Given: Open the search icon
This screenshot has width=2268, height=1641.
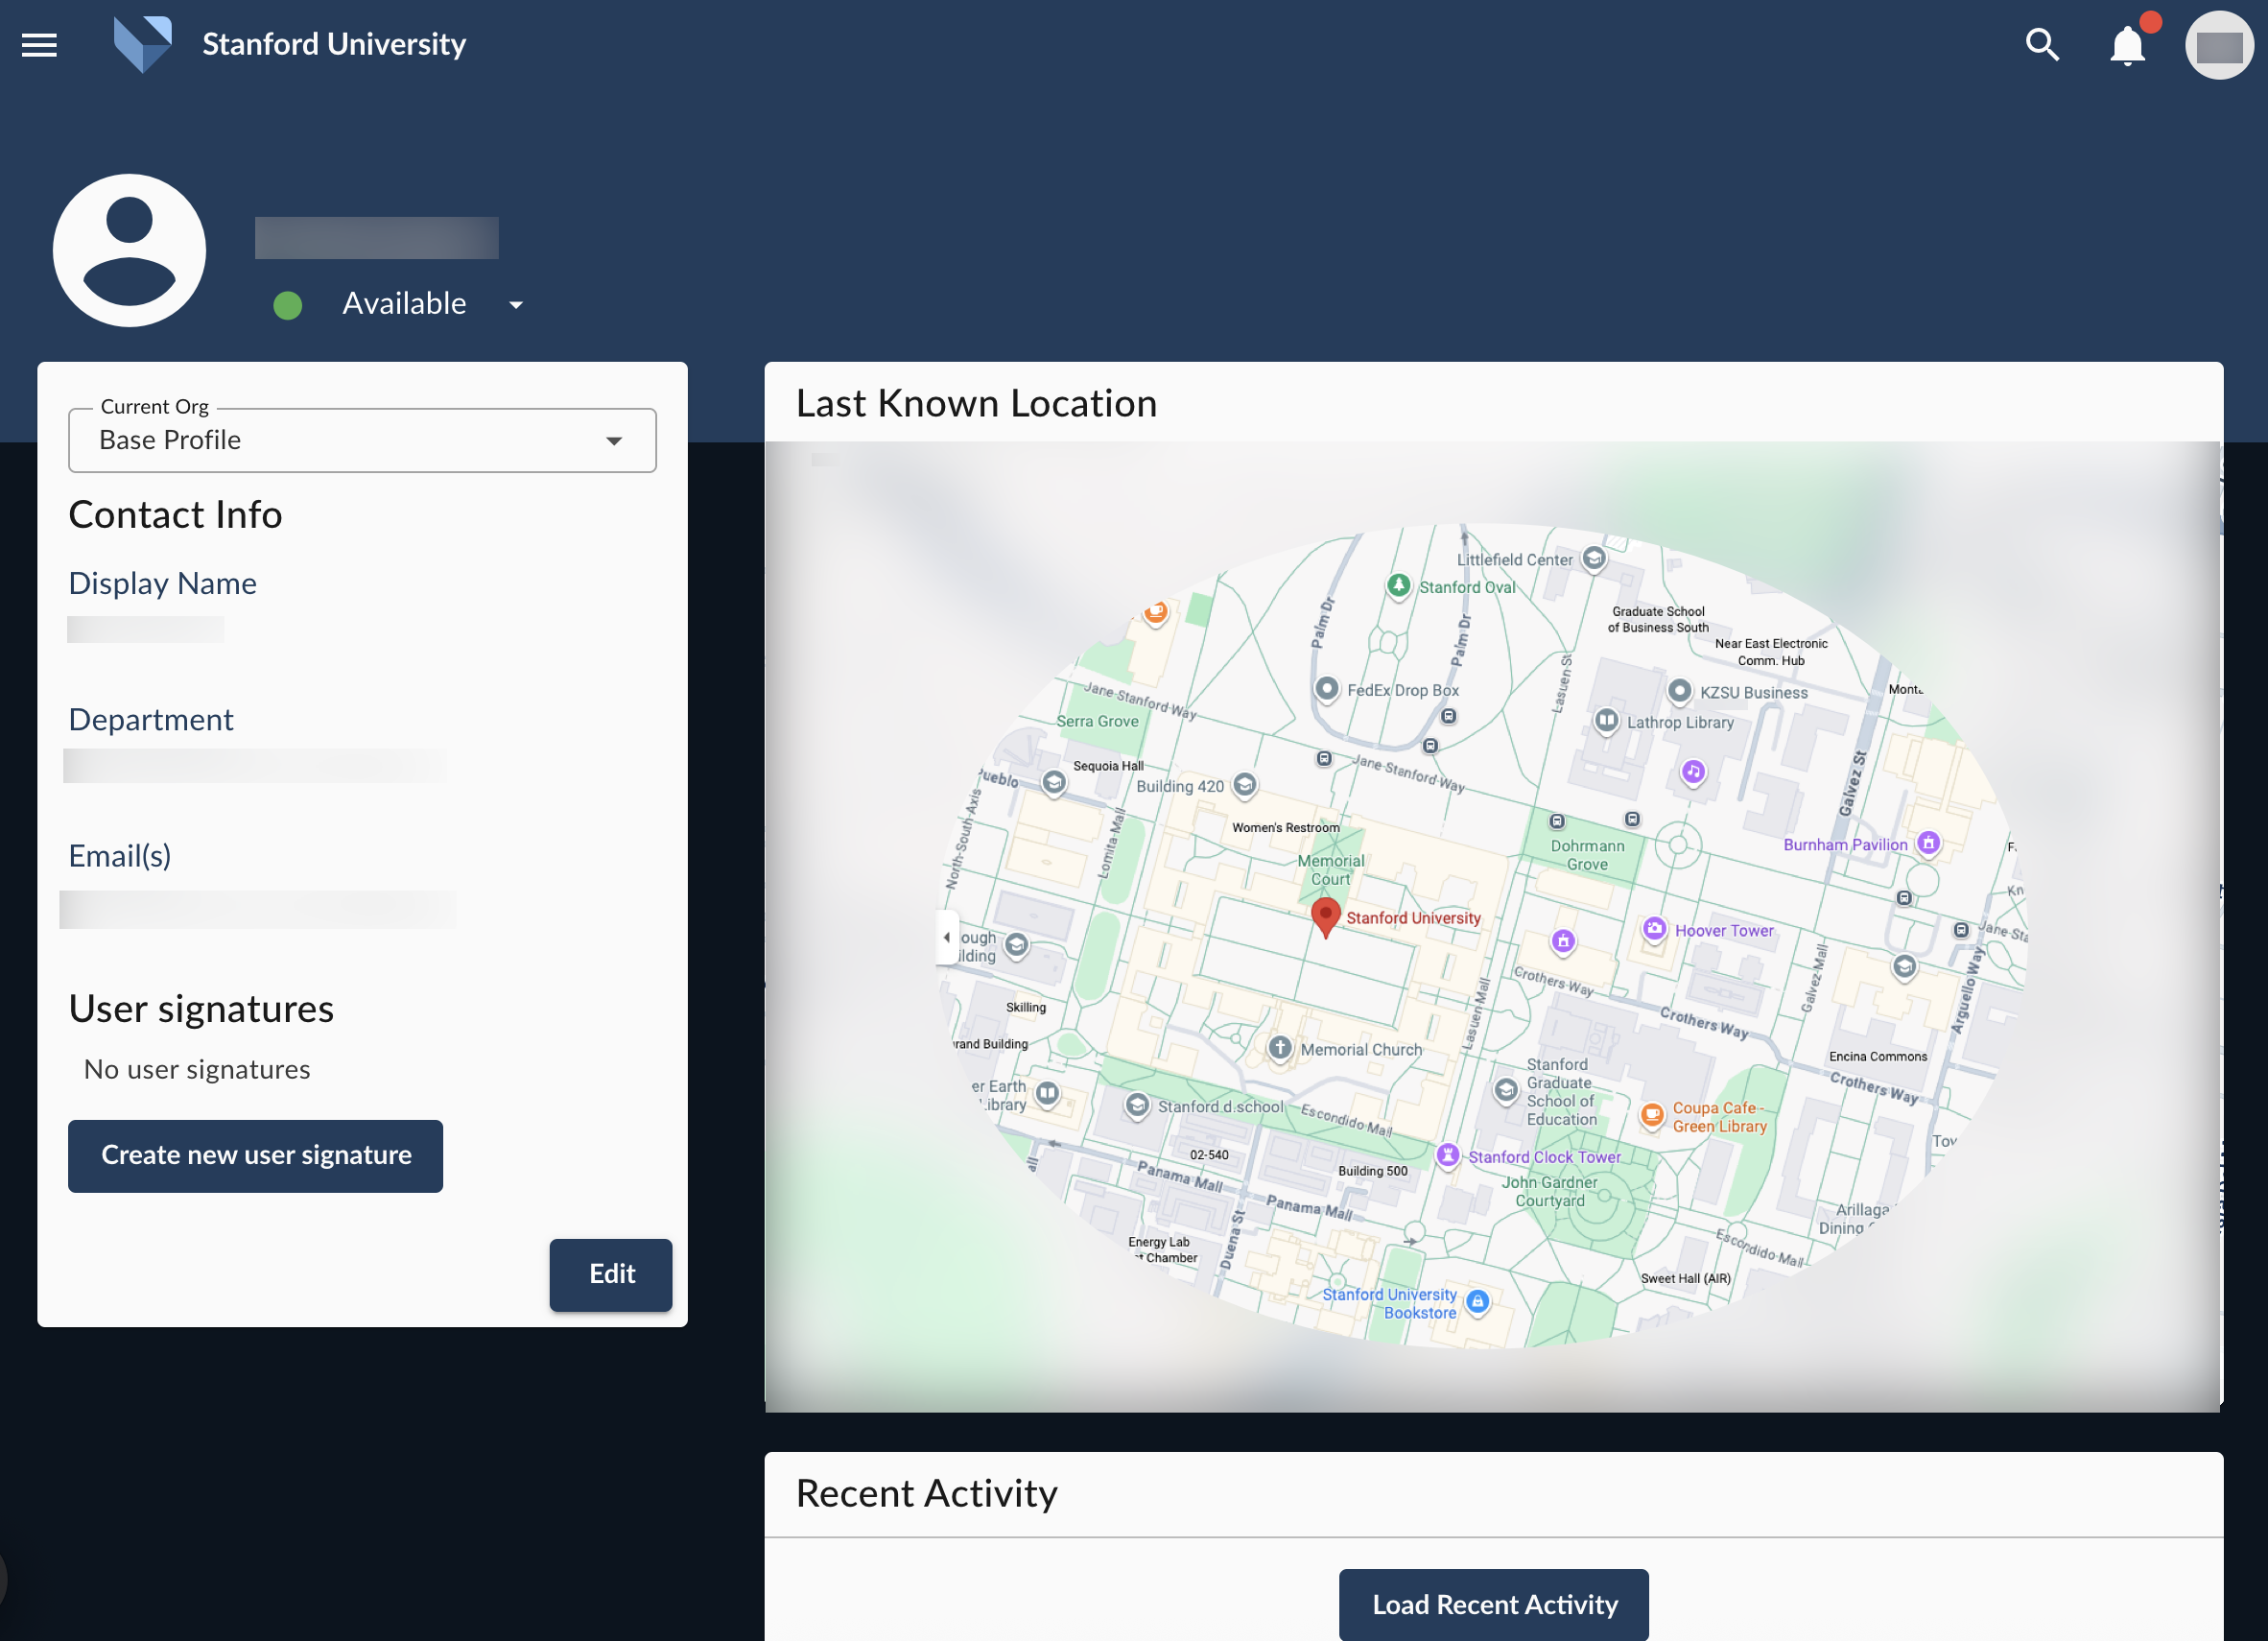Looking at the screenshot, I should 2043,45.
